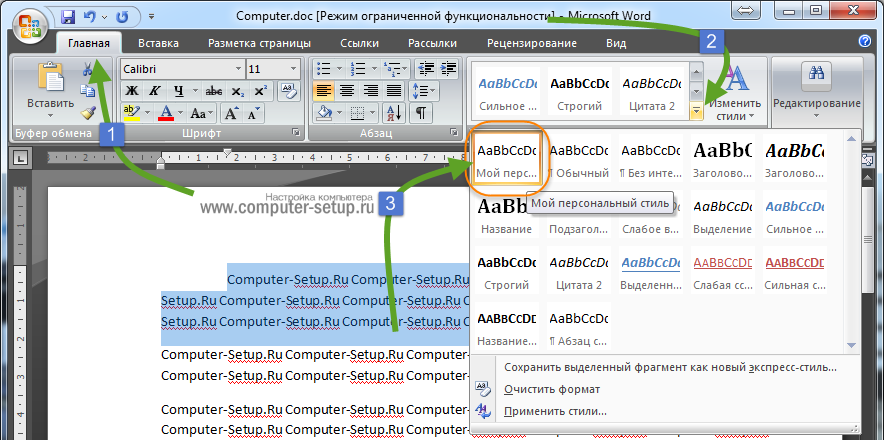Image resolution: width=884 pixels, height=440 pixels.
Task: Click the red font color button
Action: tap(166, 113)
